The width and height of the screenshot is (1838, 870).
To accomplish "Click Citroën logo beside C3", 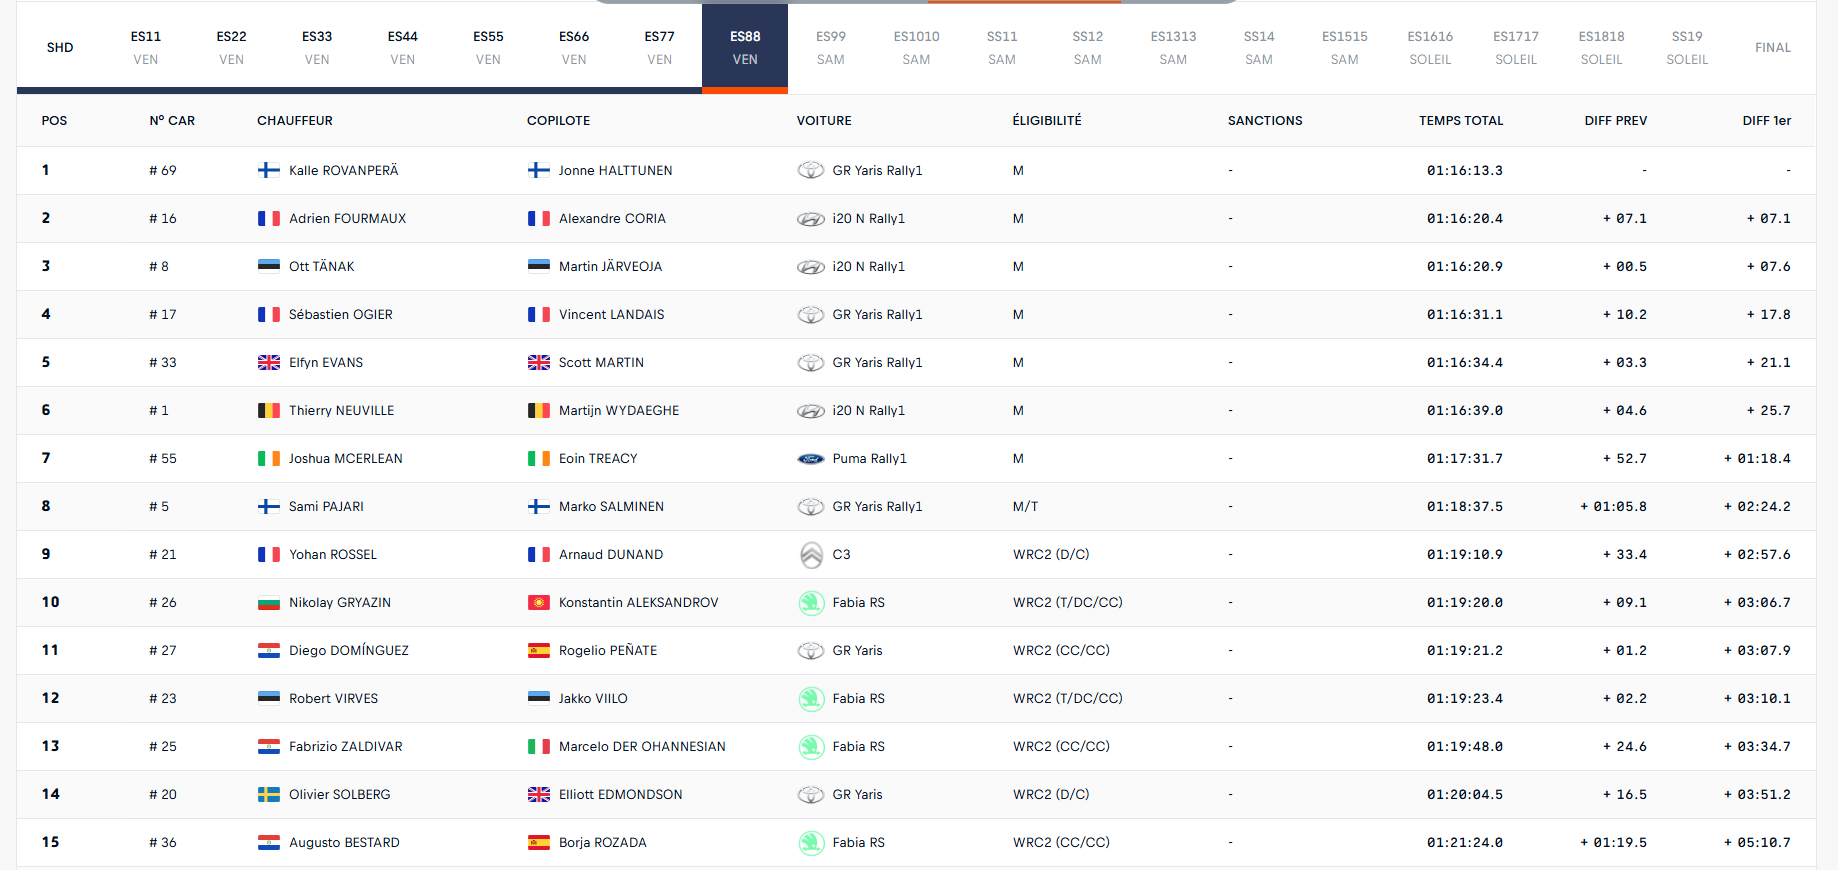I will click(x=811, y=554).
